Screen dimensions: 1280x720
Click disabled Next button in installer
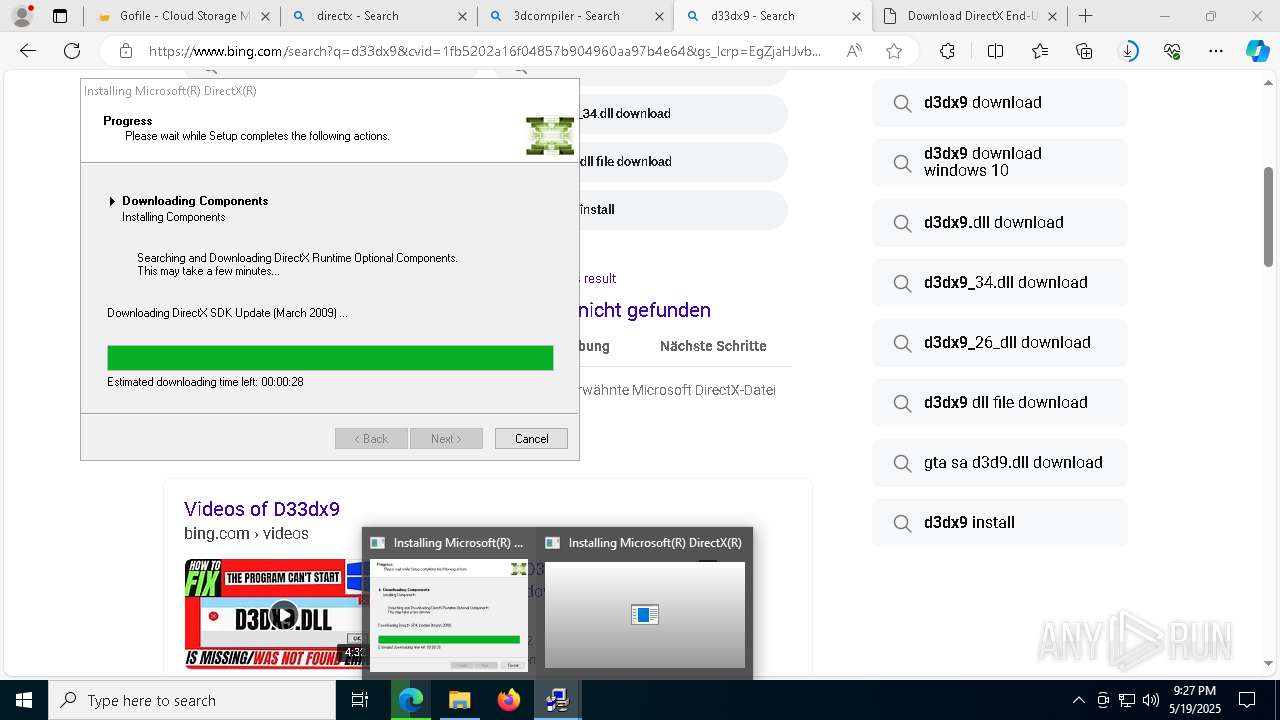[x=446, y=439]
